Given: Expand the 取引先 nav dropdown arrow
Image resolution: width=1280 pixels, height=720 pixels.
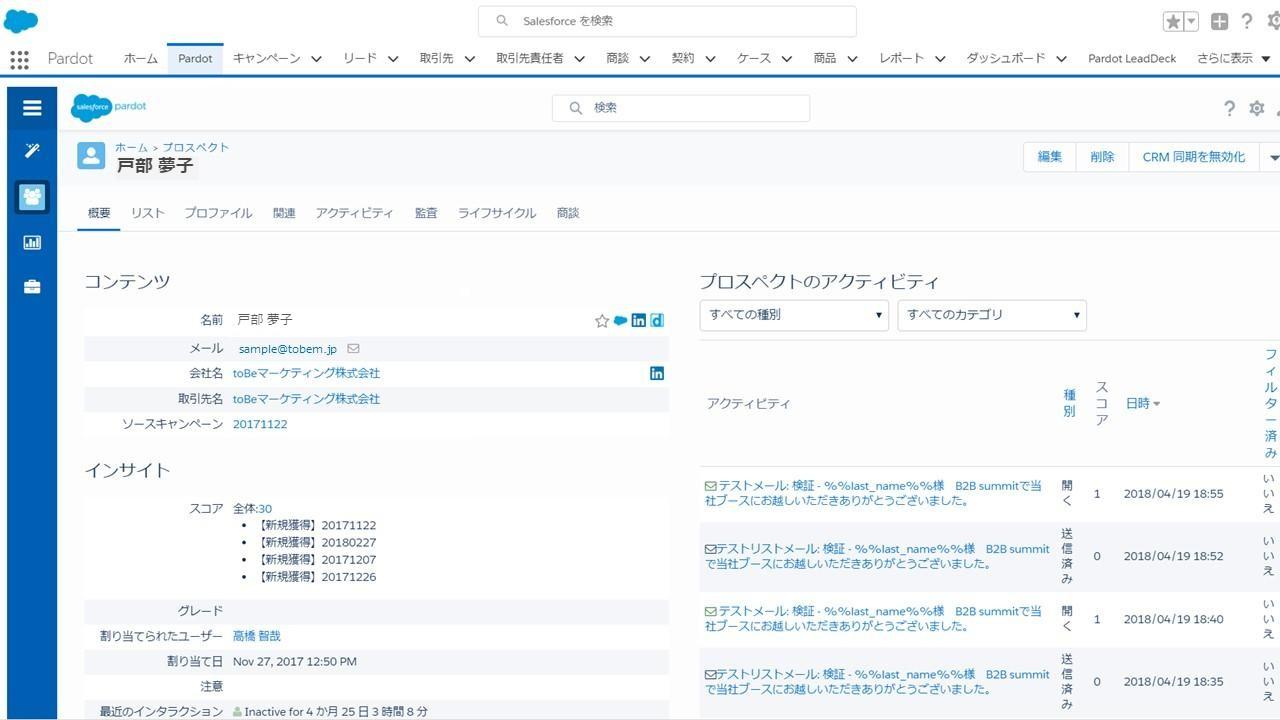Looking at the screenshot, I should pyautogui.click(x=469, y=59).
